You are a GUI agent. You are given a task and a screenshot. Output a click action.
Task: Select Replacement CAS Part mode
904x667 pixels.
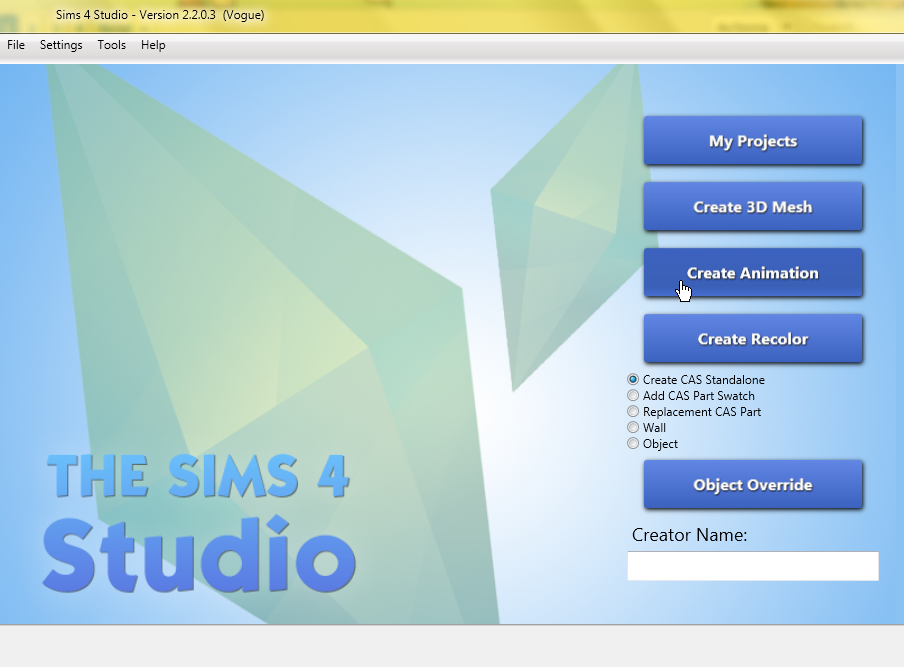633,411
